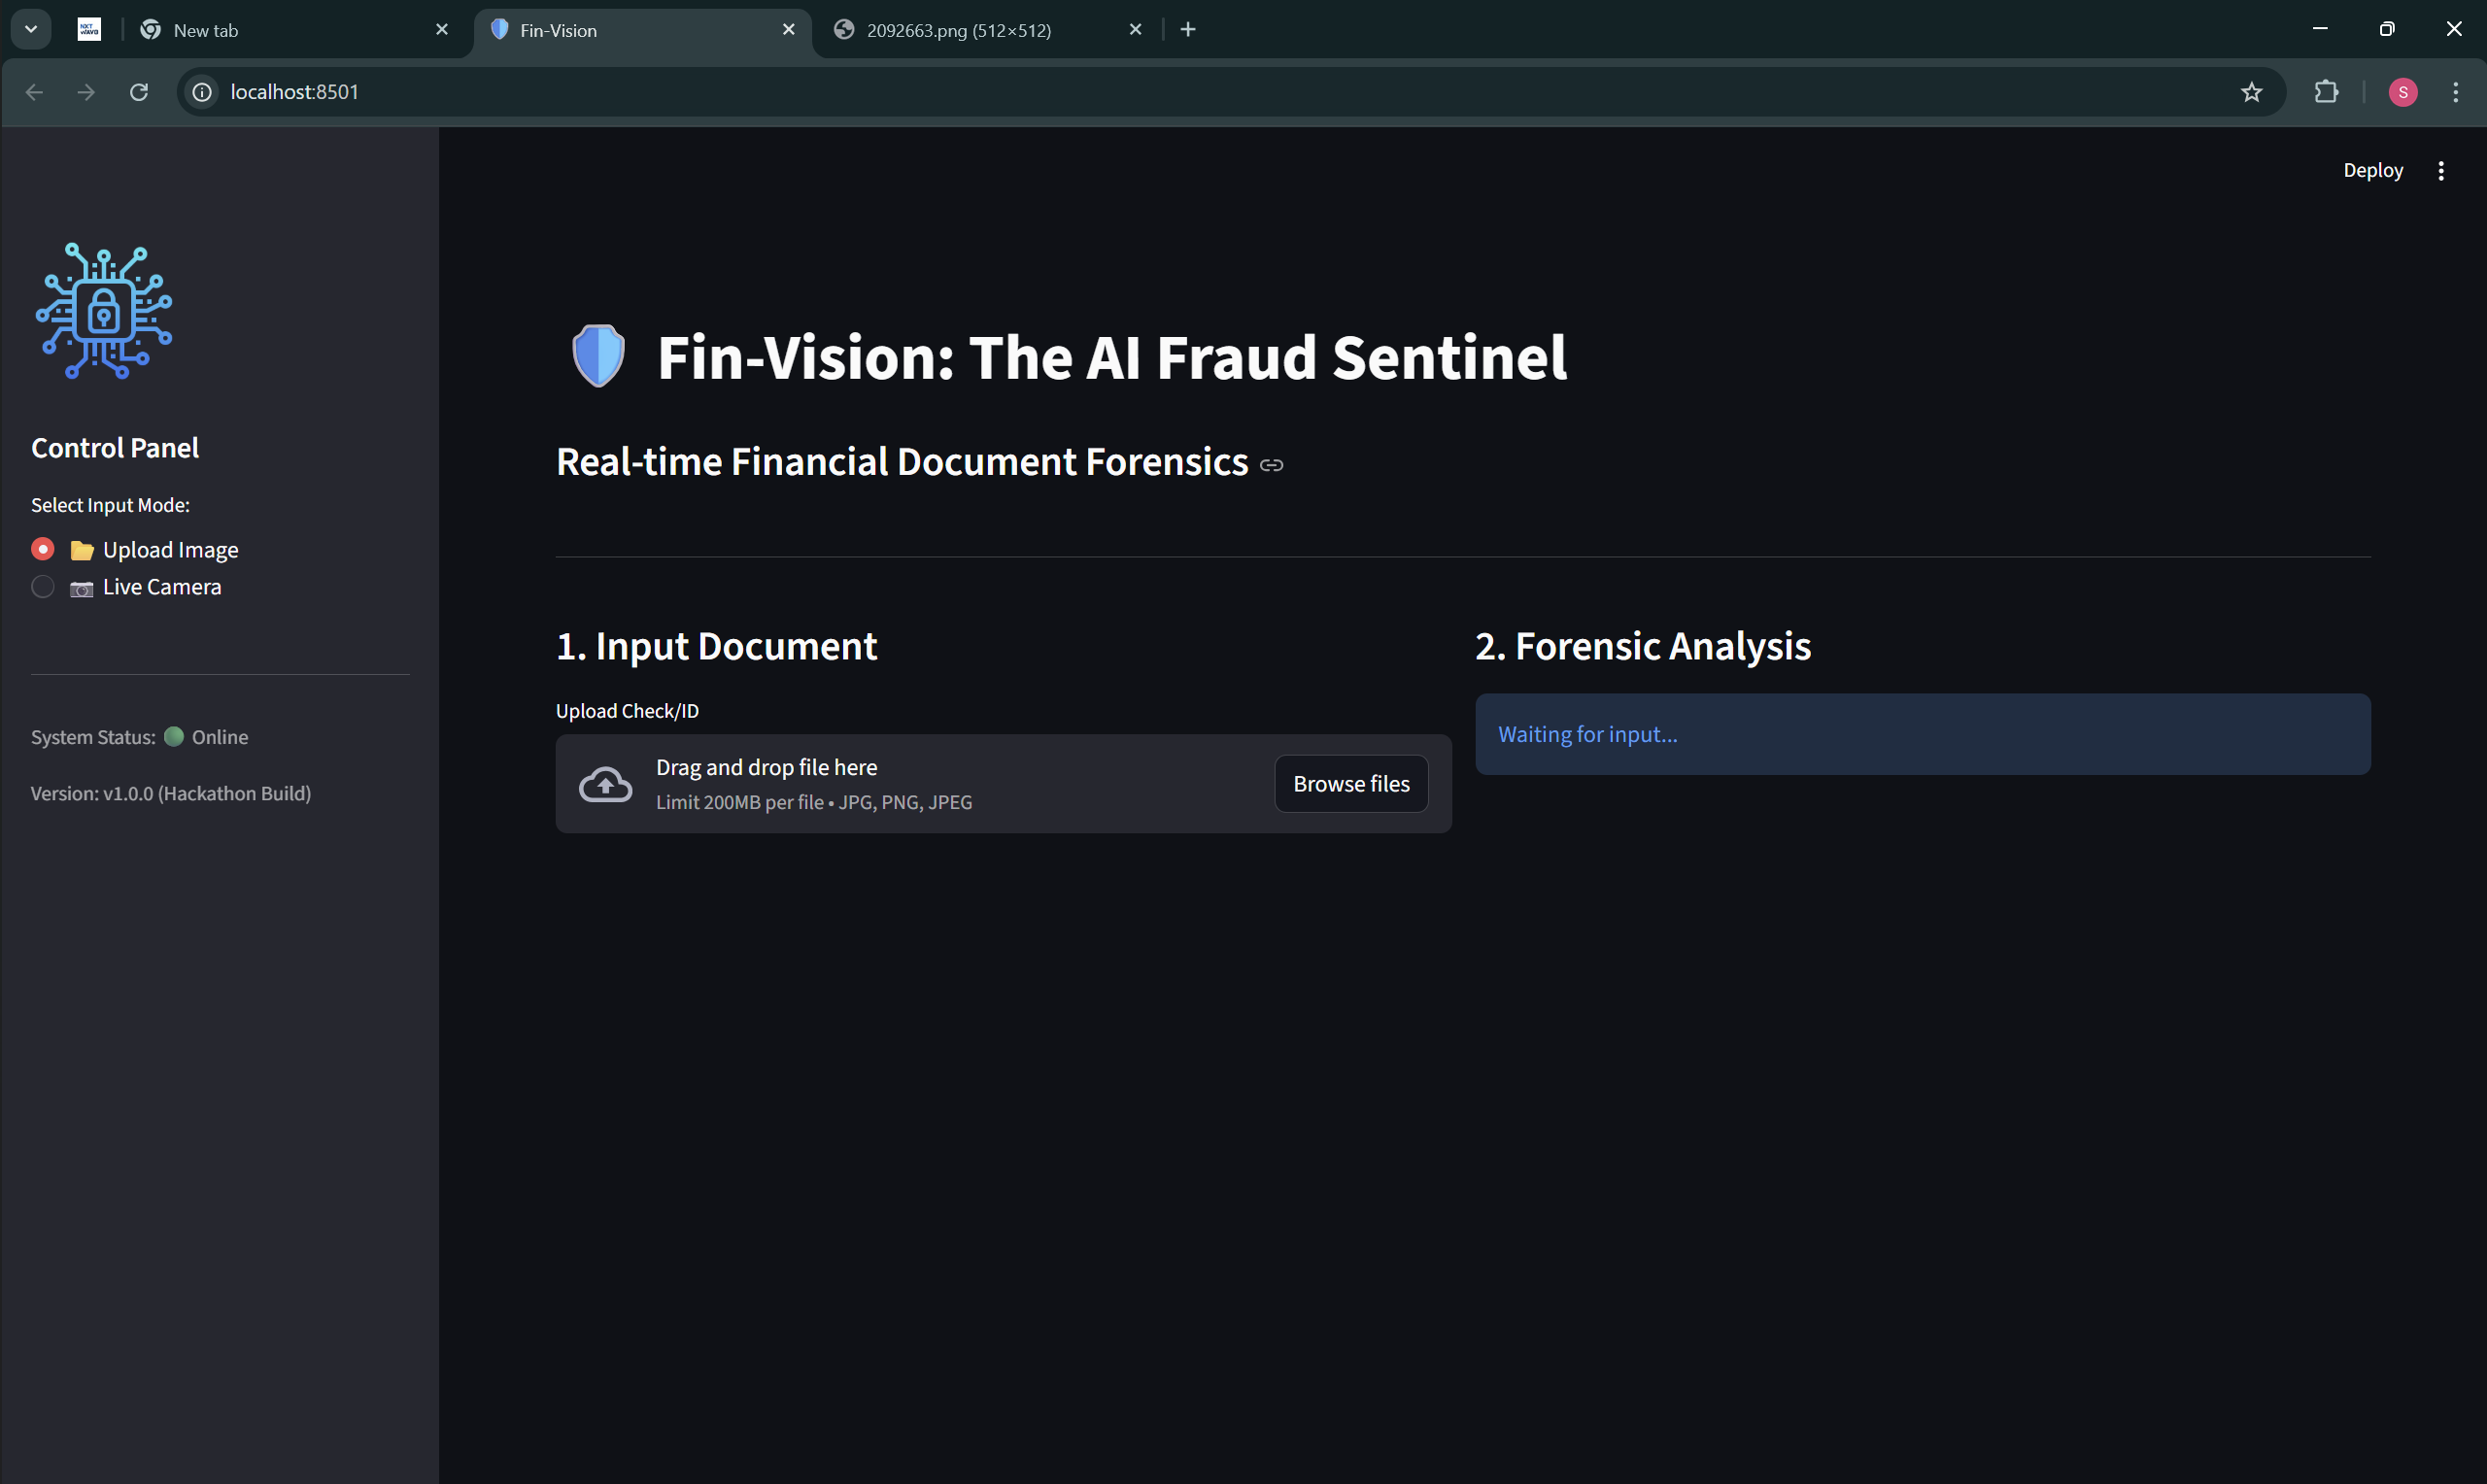Image resolution: width=2487 pixels, height=1484 pixels.
Task: Open the browser extensions puzzle icon
Action: coord(2326,92)
